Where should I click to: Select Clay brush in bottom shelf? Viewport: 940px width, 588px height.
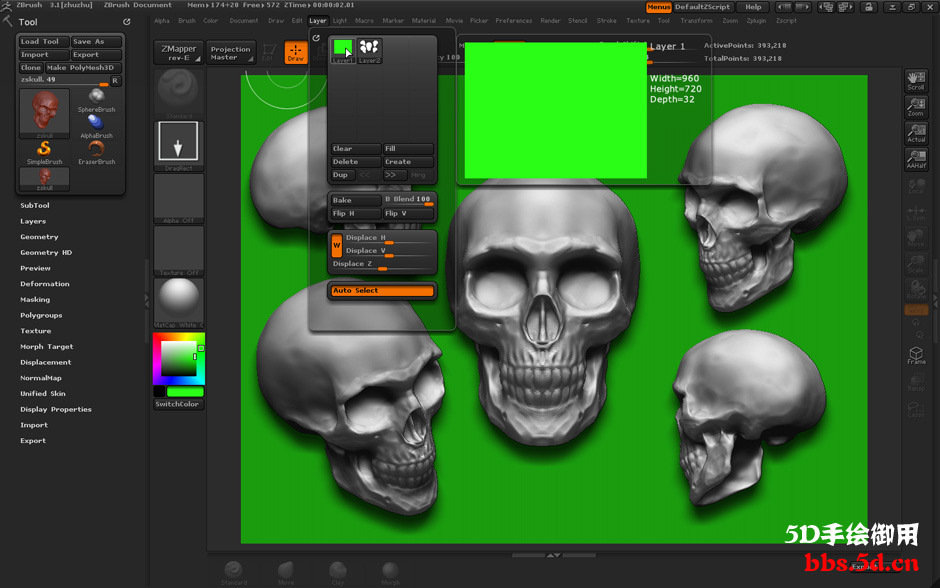click(338, 572)
